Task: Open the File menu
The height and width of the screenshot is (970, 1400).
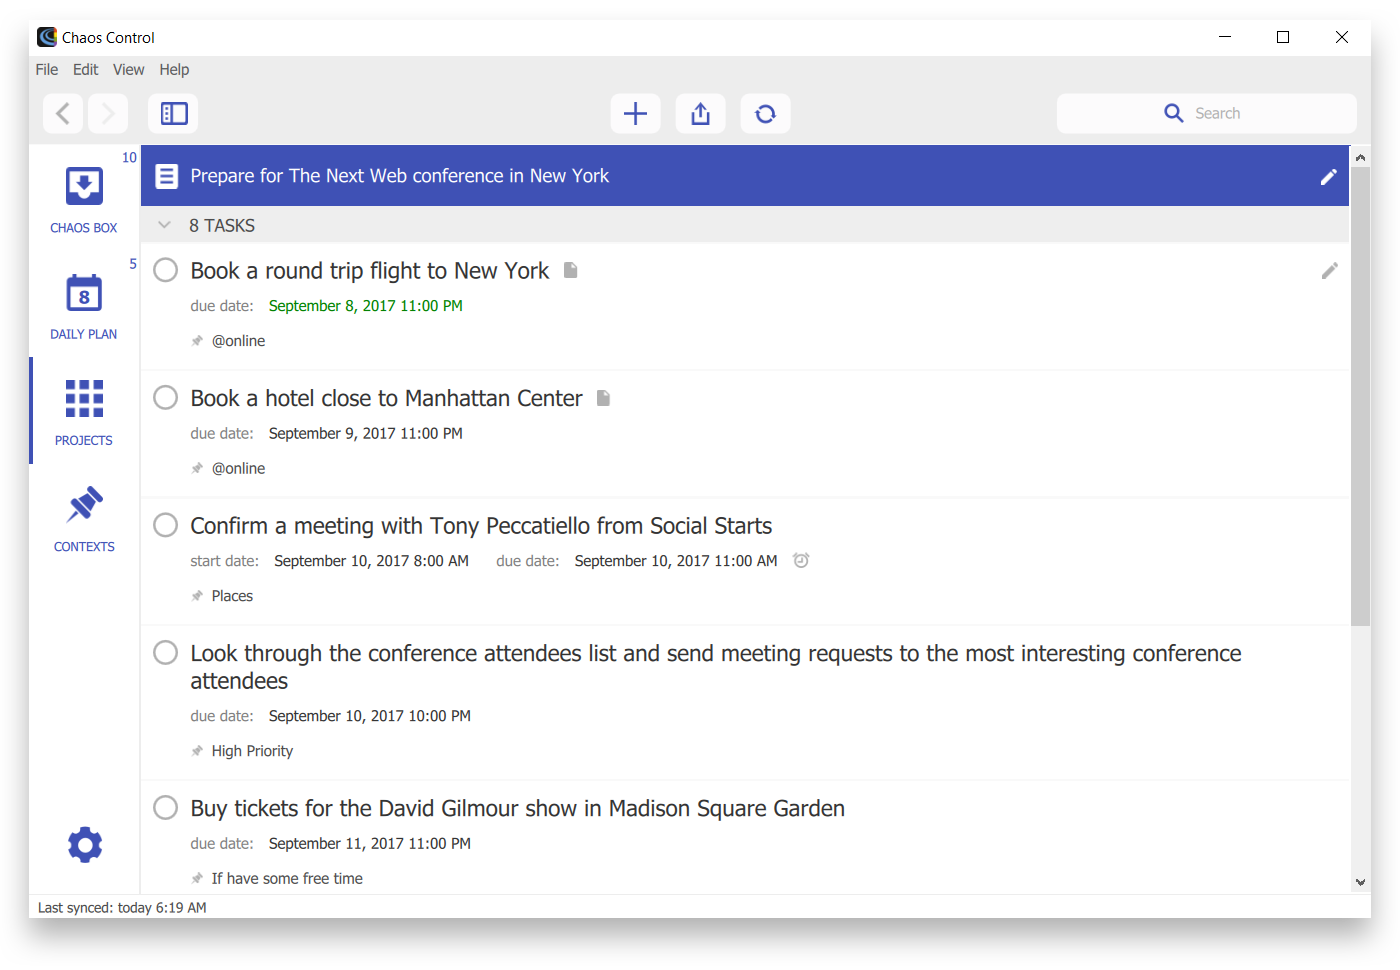Action: click(47, 70)
